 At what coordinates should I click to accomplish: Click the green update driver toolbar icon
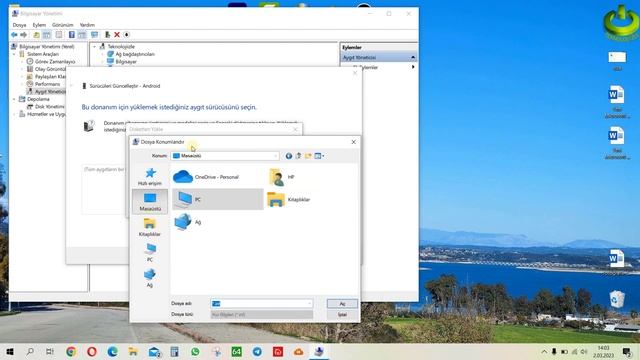[x=107, y=35]
